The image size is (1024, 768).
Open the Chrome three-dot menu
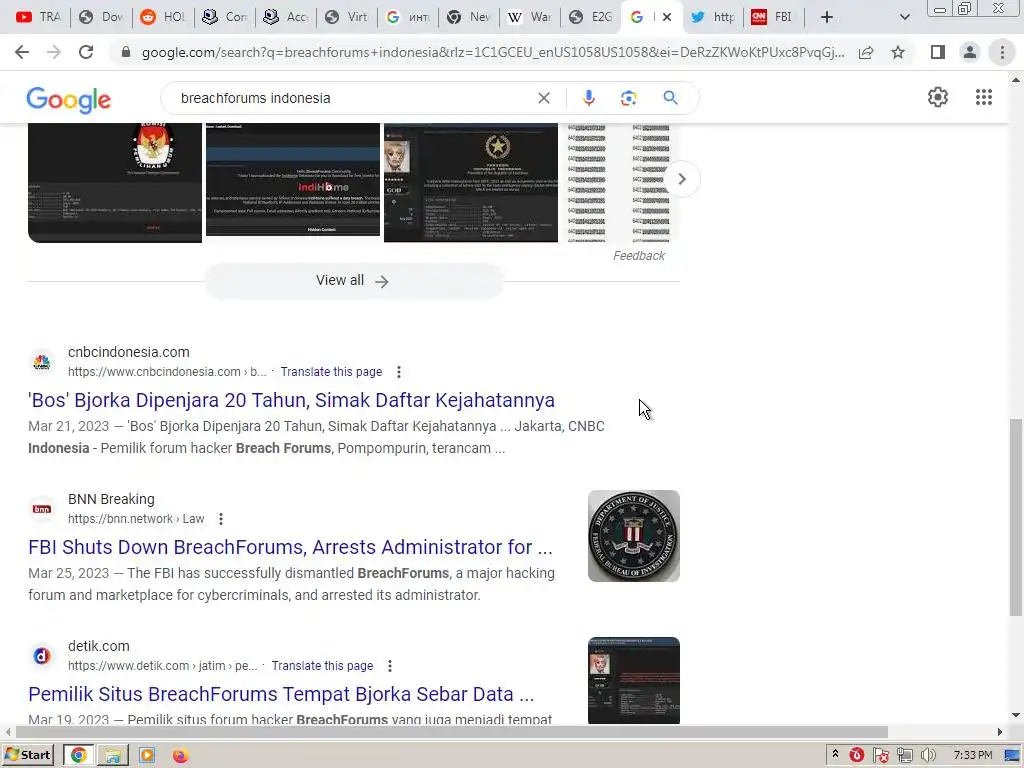click(1002, 52)
